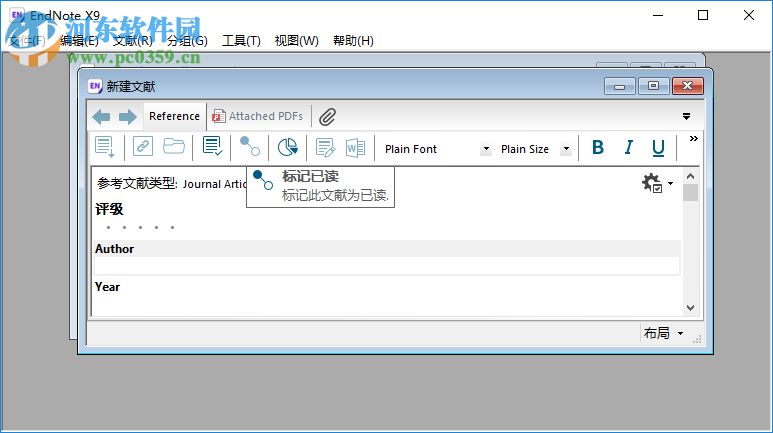Switch to the Reference tab
This screenshot has width=773, height=433.
[x=175, y=116]
